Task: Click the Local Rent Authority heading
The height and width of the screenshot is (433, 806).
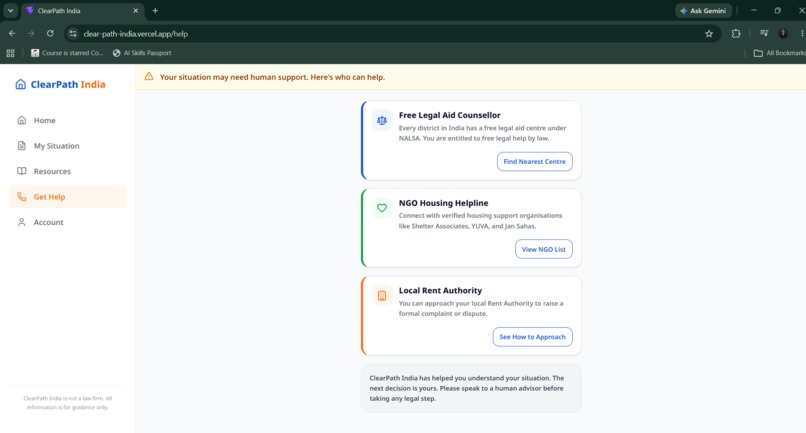Action: click(x=441, y=291)
